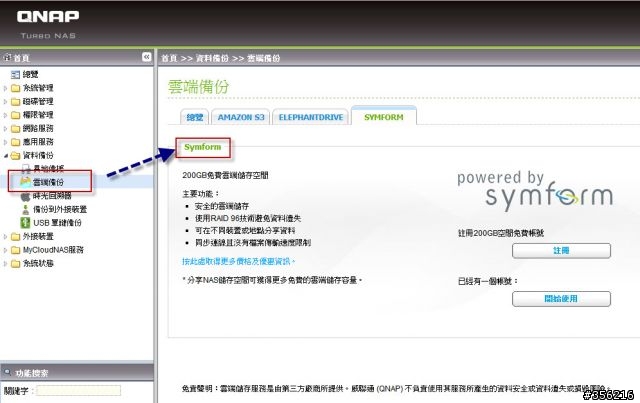Switch to the AMAZON S3 tab
The width and height of the screenshot is (640, 403).
pos(241,117)
